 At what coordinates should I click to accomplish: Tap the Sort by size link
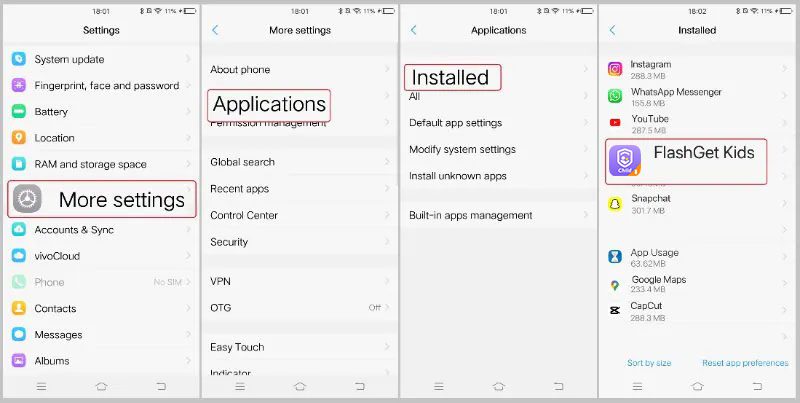[649, 363]
